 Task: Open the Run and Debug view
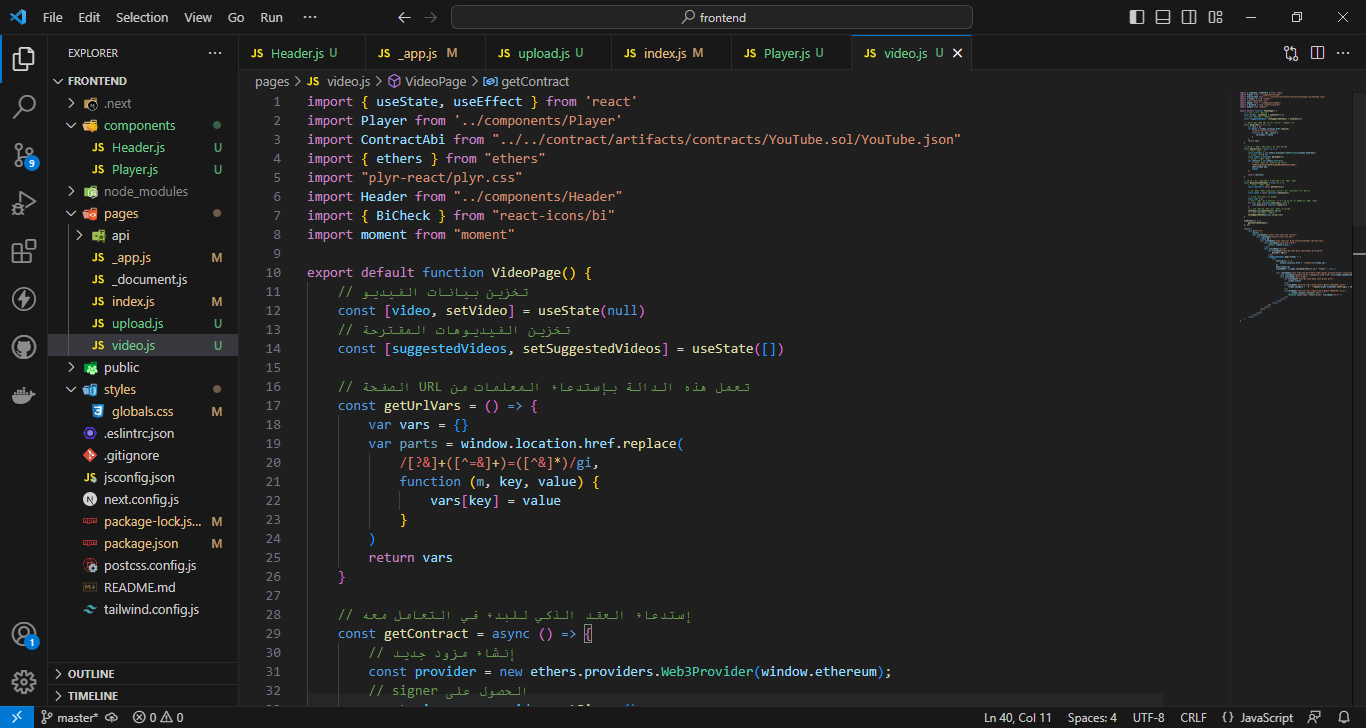pos(24,203)
